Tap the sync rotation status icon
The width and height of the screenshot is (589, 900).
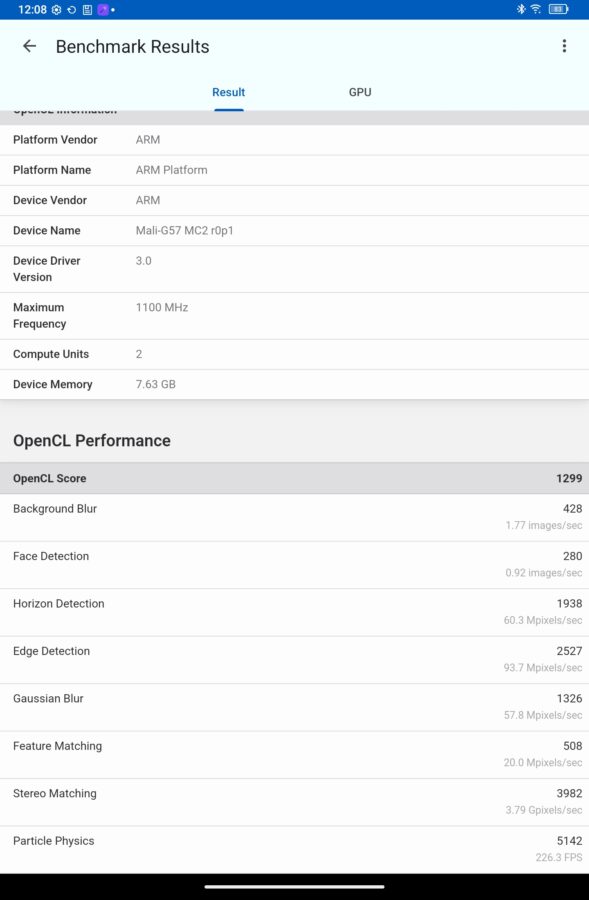pyautogui.click(x=72, y=10)
